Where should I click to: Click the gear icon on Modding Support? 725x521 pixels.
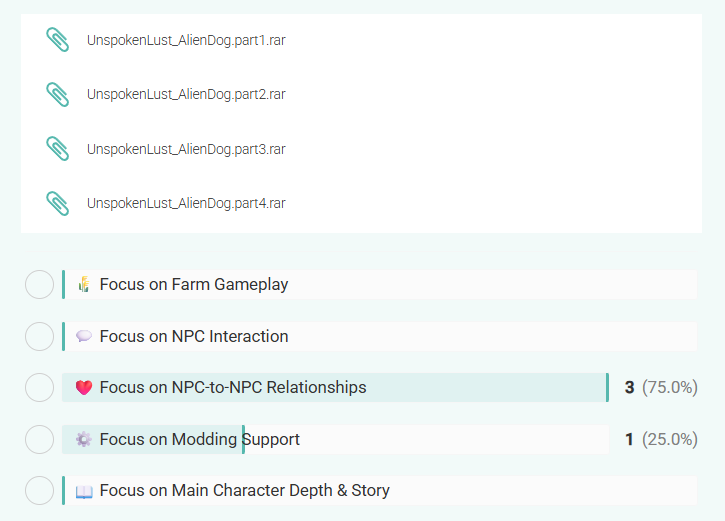tap(84, 439)
